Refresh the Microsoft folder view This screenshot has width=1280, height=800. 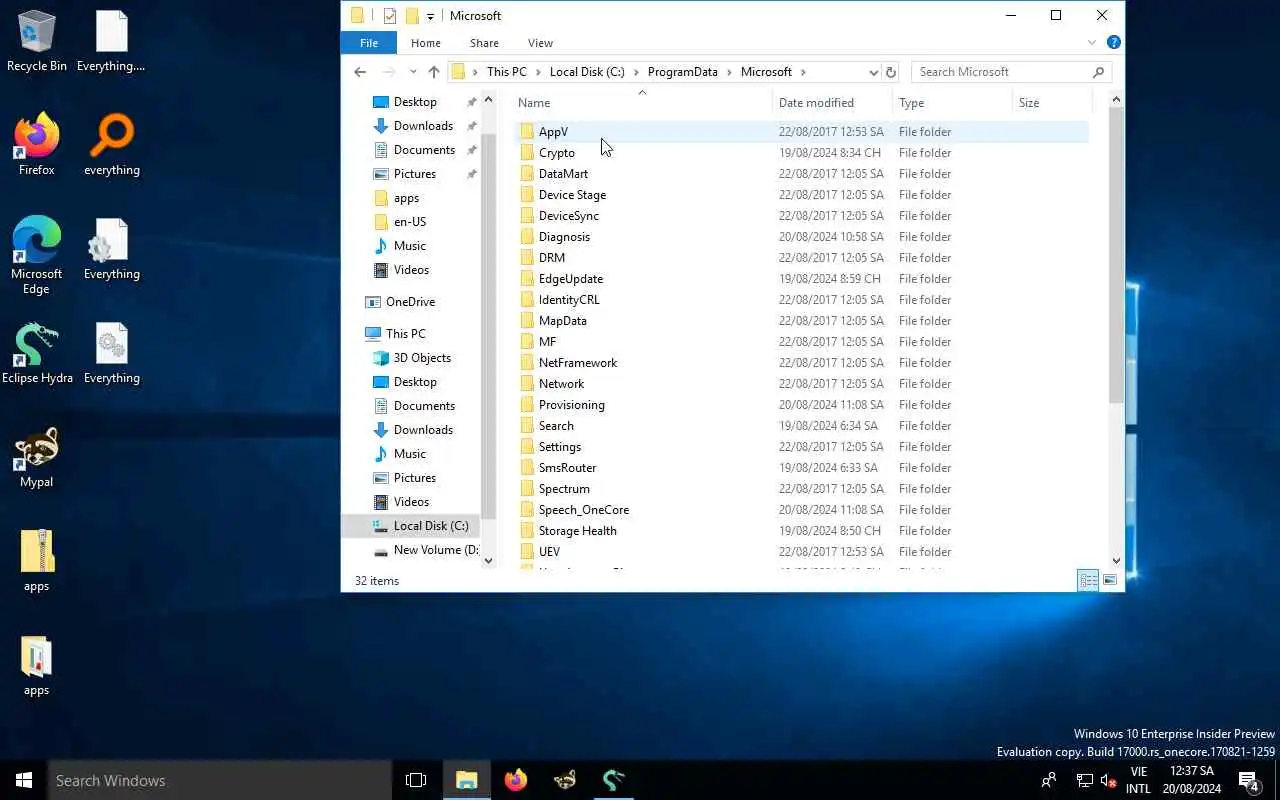click(891, 72)
